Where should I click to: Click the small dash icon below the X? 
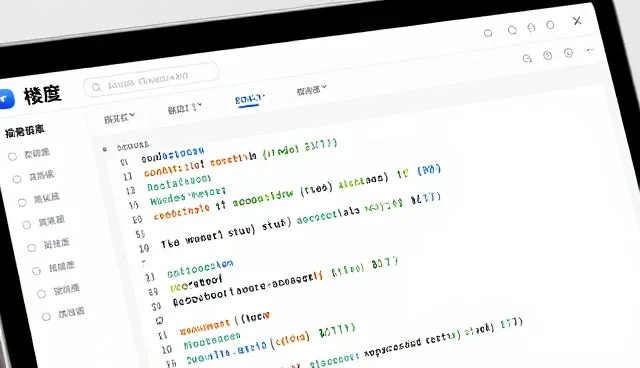589,51
